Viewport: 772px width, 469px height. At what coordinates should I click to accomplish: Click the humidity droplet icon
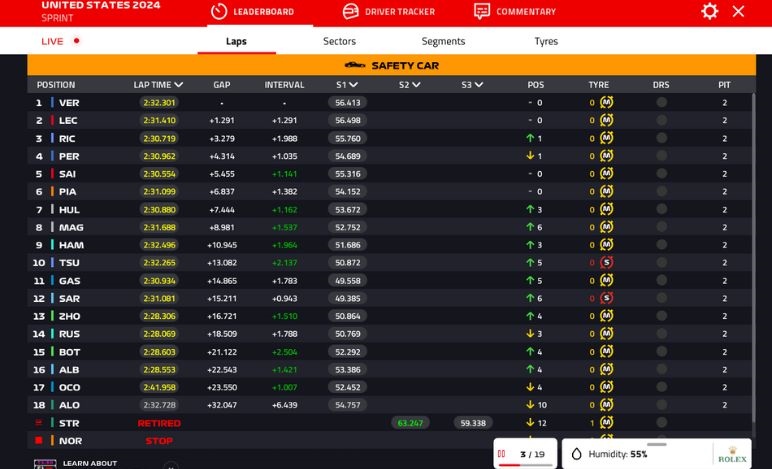pyautogui.click(x=577, y=454)
